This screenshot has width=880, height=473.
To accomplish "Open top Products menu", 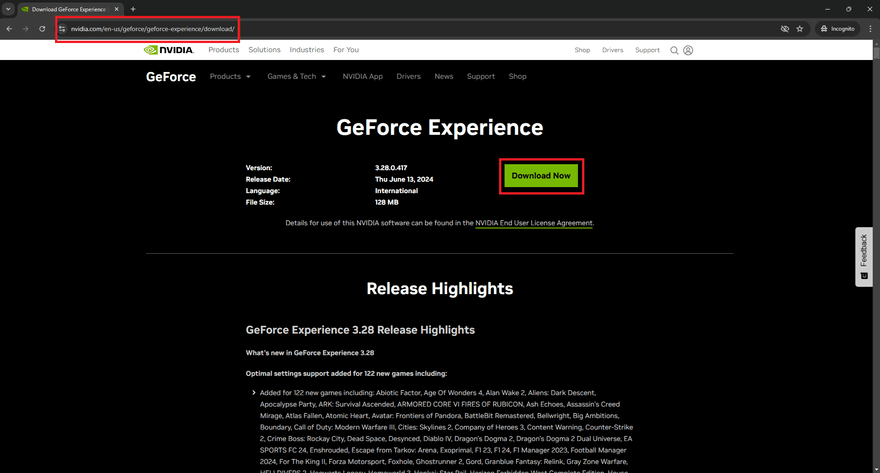I will point(223,50).
